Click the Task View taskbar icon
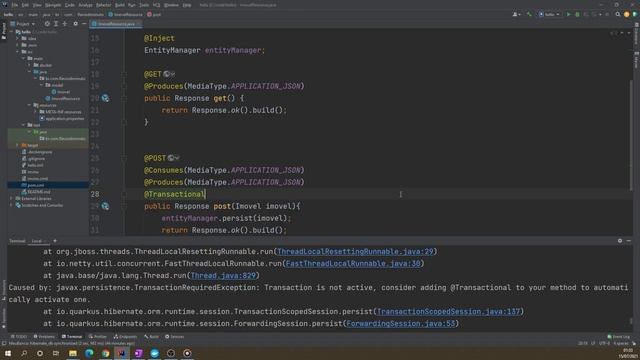640x360 pixels. coord(56,353)
